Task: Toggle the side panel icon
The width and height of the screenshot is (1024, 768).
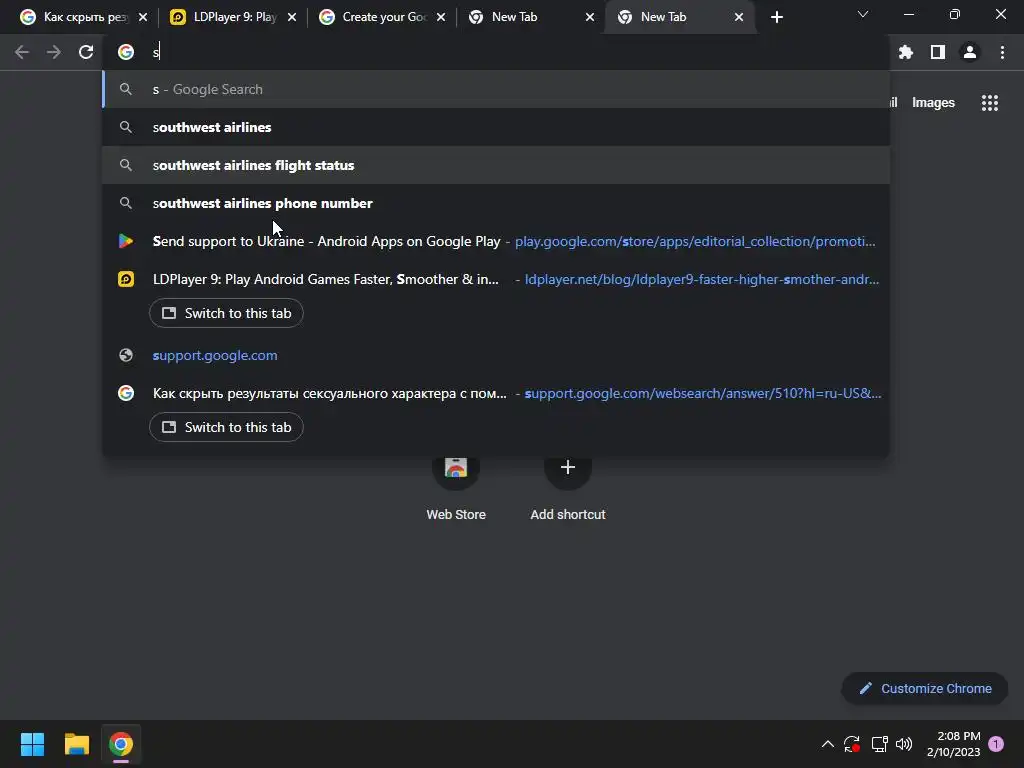Action: [x=938, y=52]
